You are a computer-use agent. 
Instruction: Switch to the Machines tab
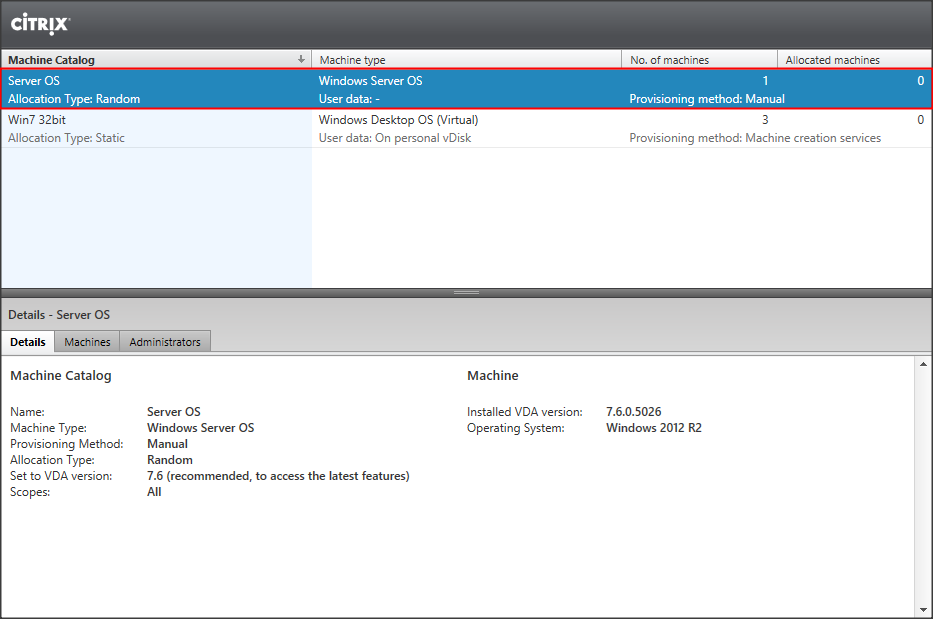[87, 342]
